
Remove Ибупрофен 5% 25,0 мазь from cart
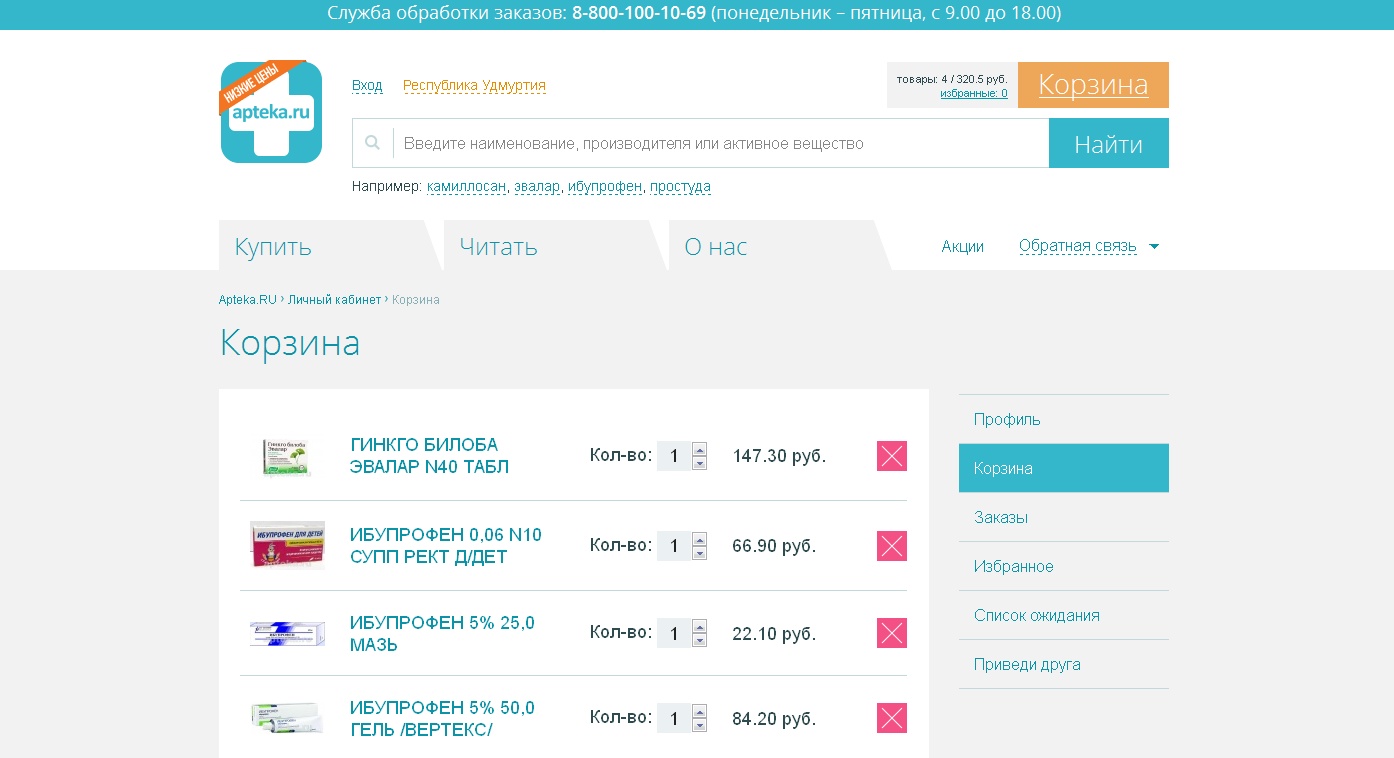(x=892, y=633)
